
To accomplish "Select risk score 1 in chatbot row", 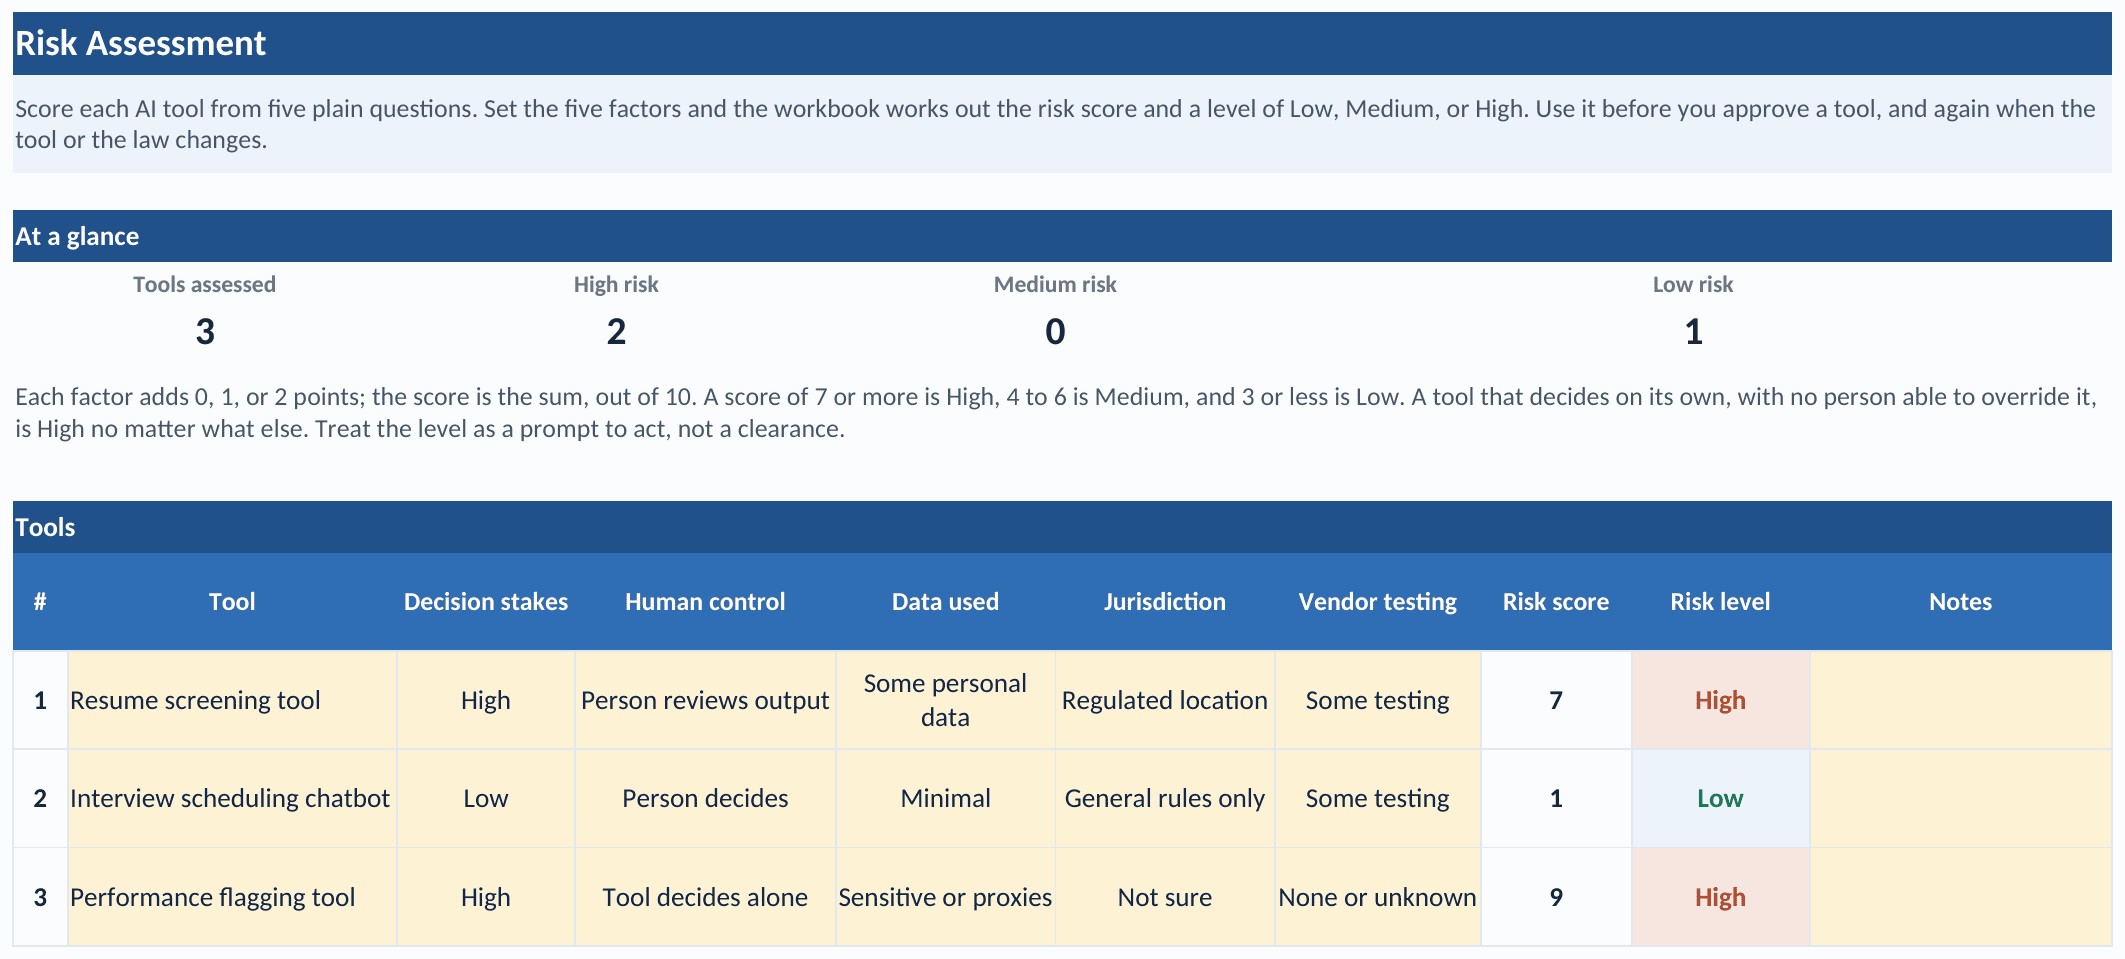I will pos(1556,798).
